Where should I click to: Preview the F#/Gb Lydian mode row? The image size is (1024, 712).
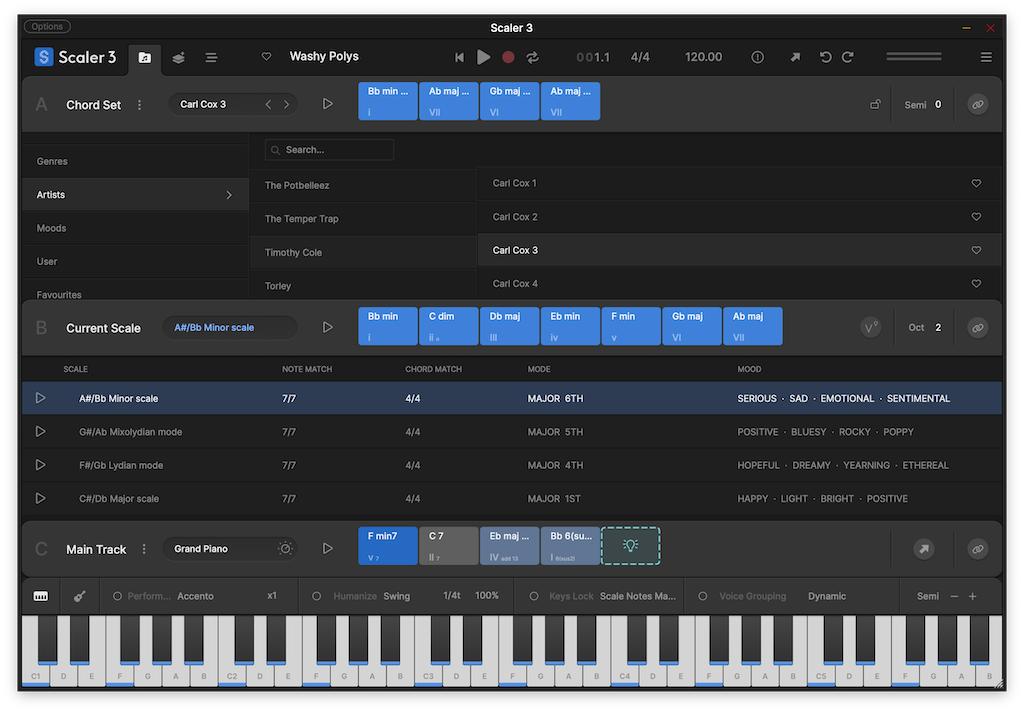pyautogui.click(x=40, y=465)
